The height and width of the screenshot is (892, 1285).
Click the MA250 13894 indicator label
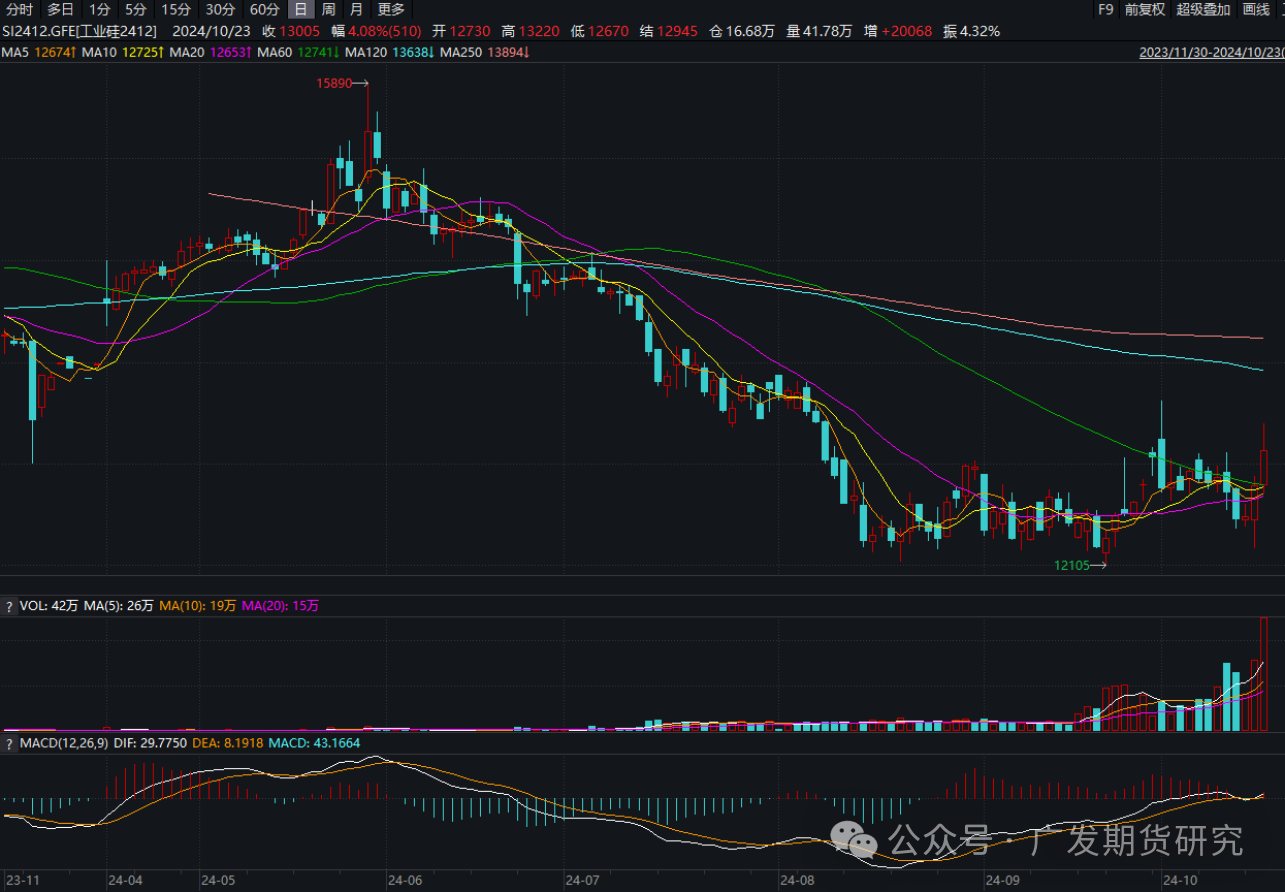[484, 53]
